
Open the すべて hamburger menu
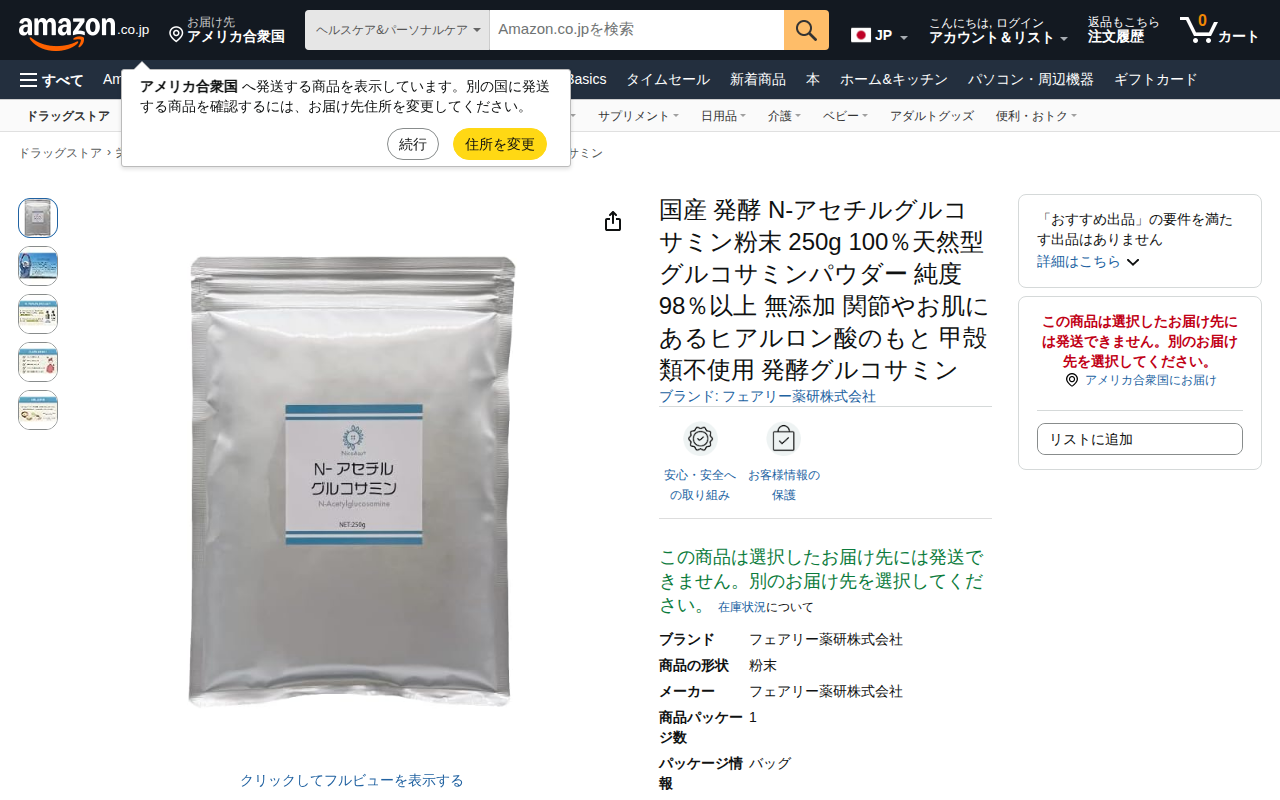[52, 80]
